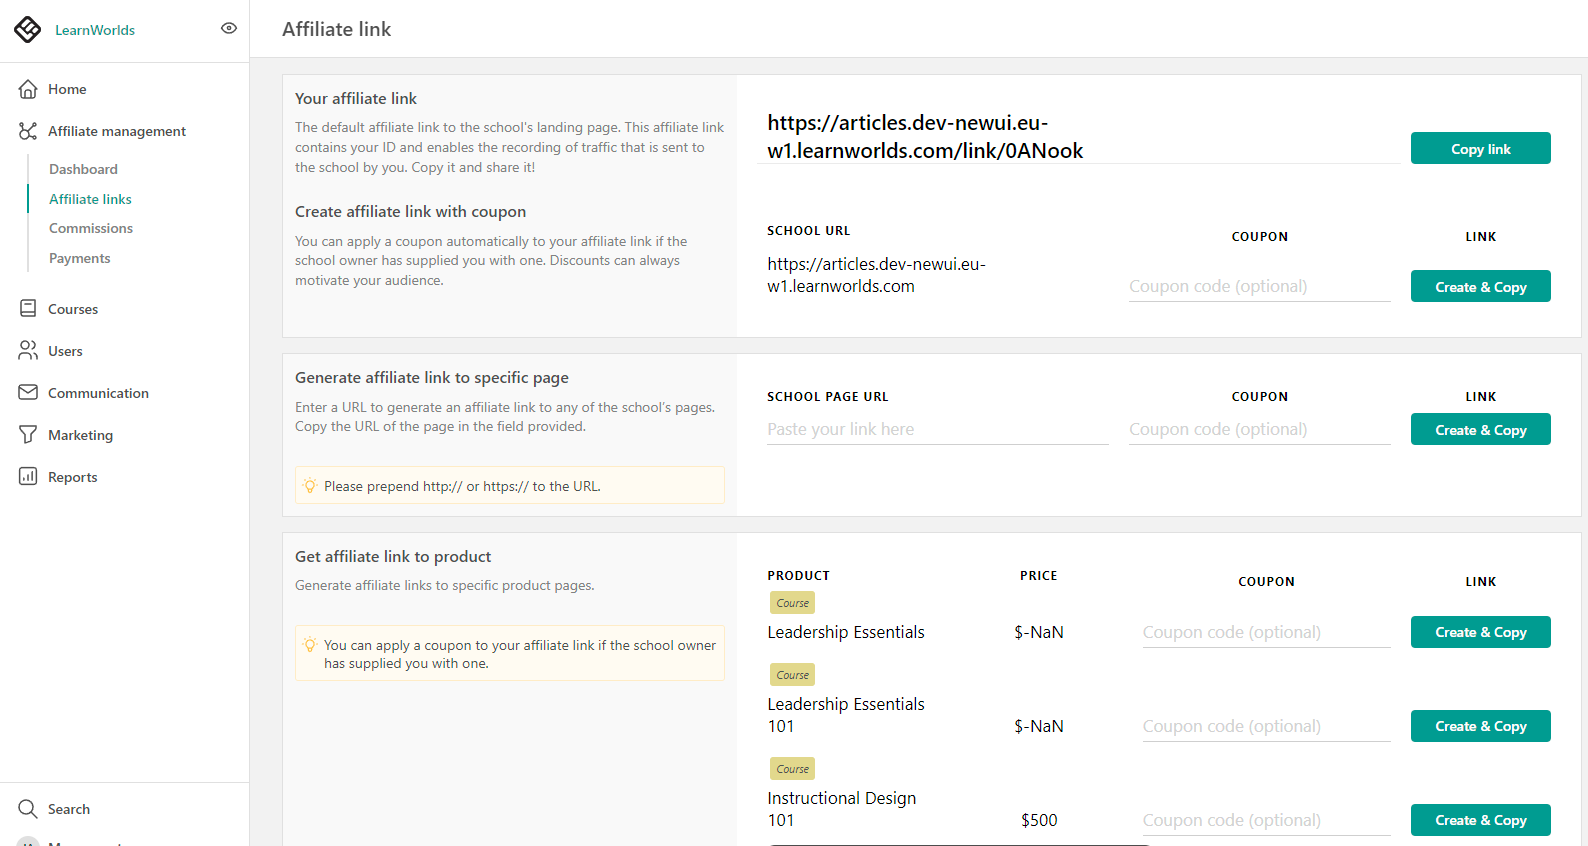The width and height of the screenshot is (1588, 846).
Task: Click the Reports chart icon
Action: click(x=28, y=477)
